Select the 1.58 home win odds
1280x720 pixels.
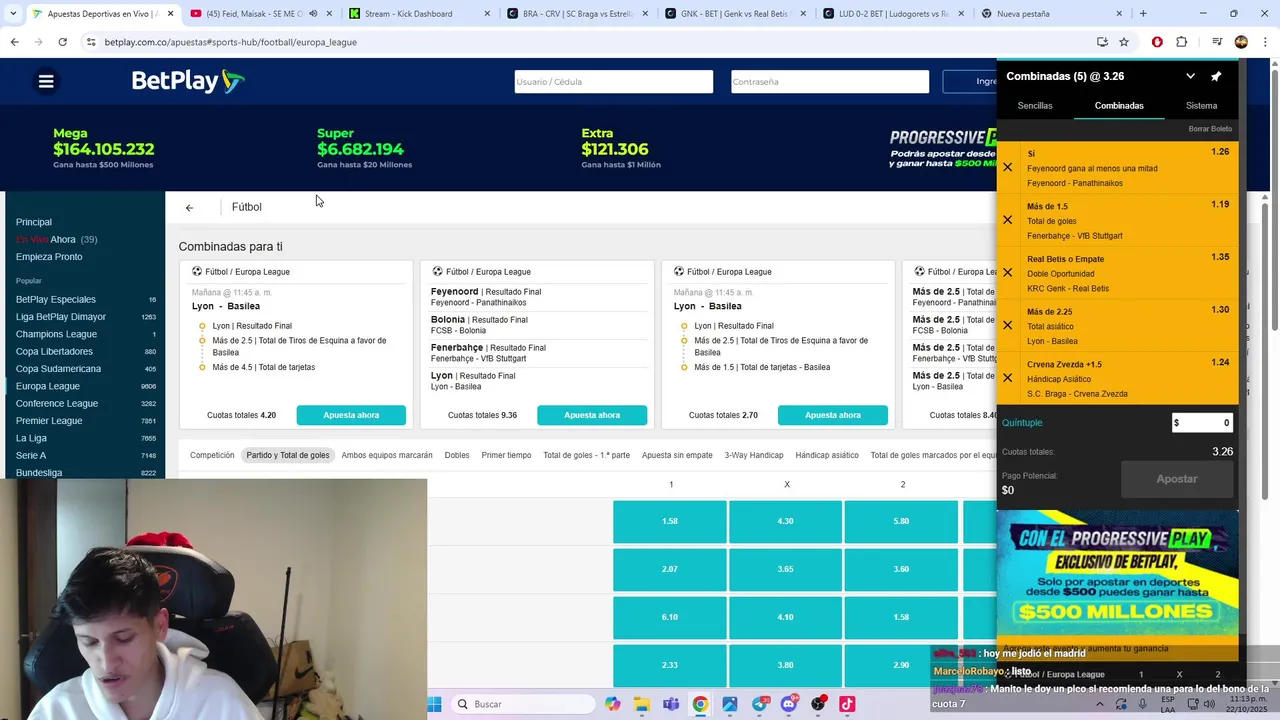point(670,521)
